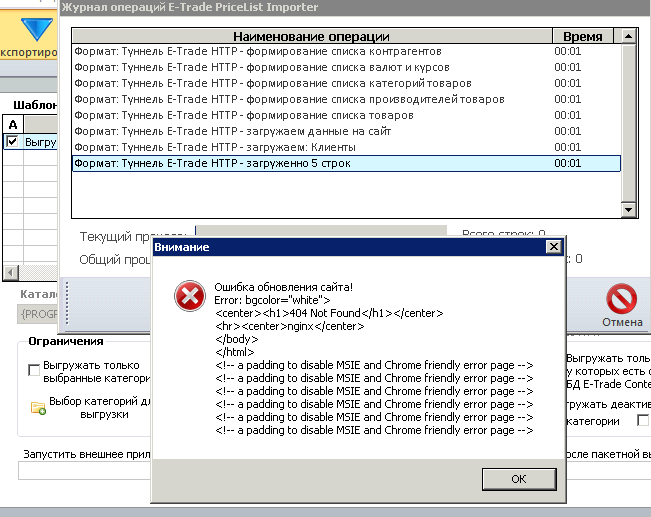The height and width of the screenshot is (517, 651).
Task: Click the current progress bar
Action: click(321, 230)
